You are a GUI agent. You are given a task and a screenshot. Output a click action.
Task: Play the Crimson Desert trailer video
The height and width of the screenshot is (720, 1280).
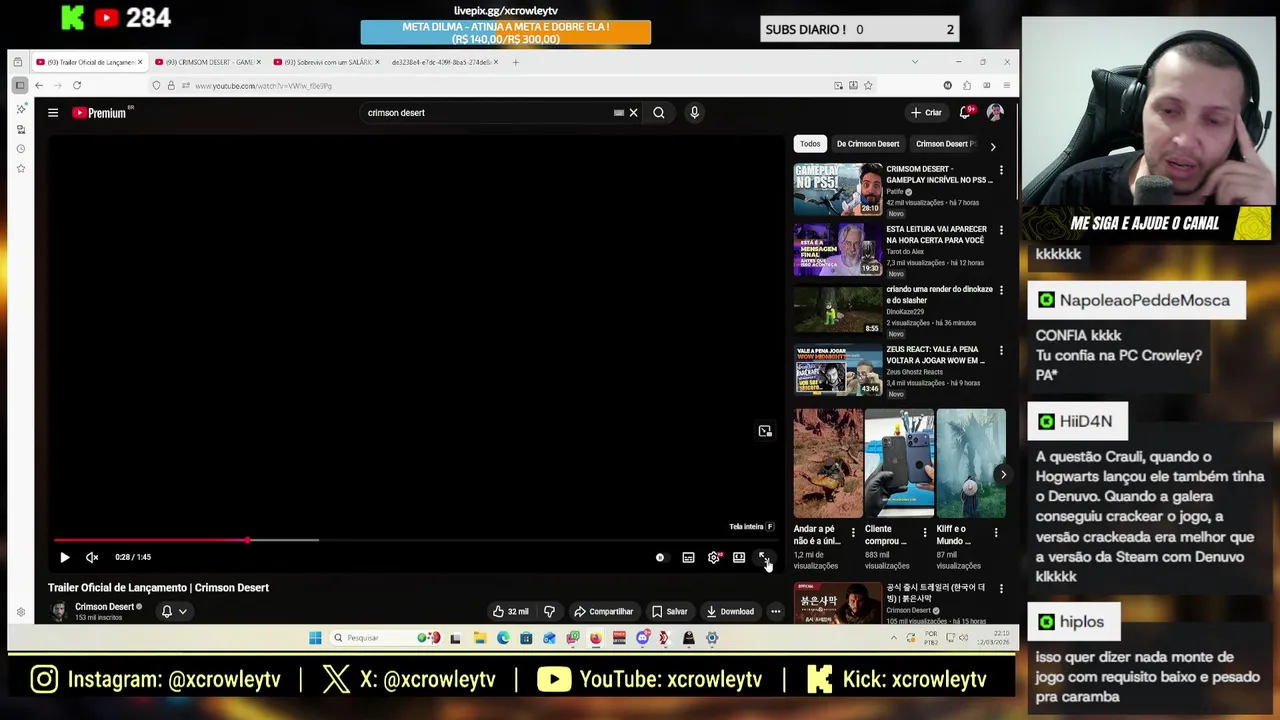pos(65,557)
